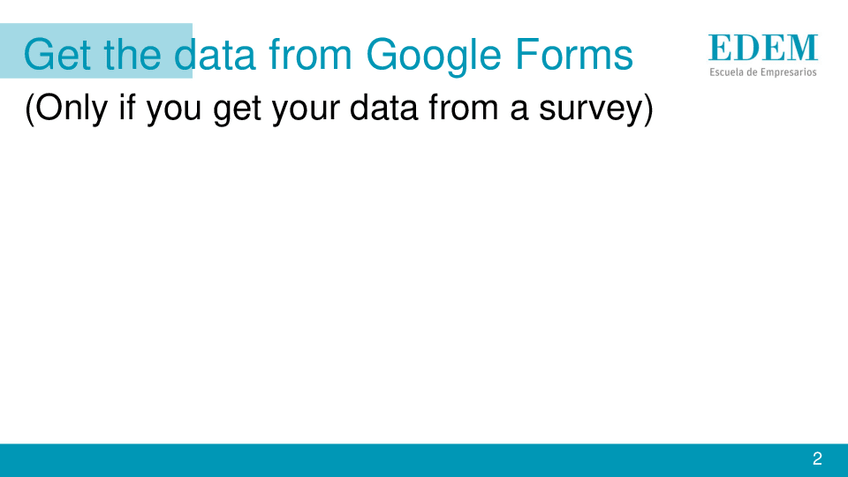Click the word "Forms" in the title
Viewport: 848px width, 477px height.
579,54
